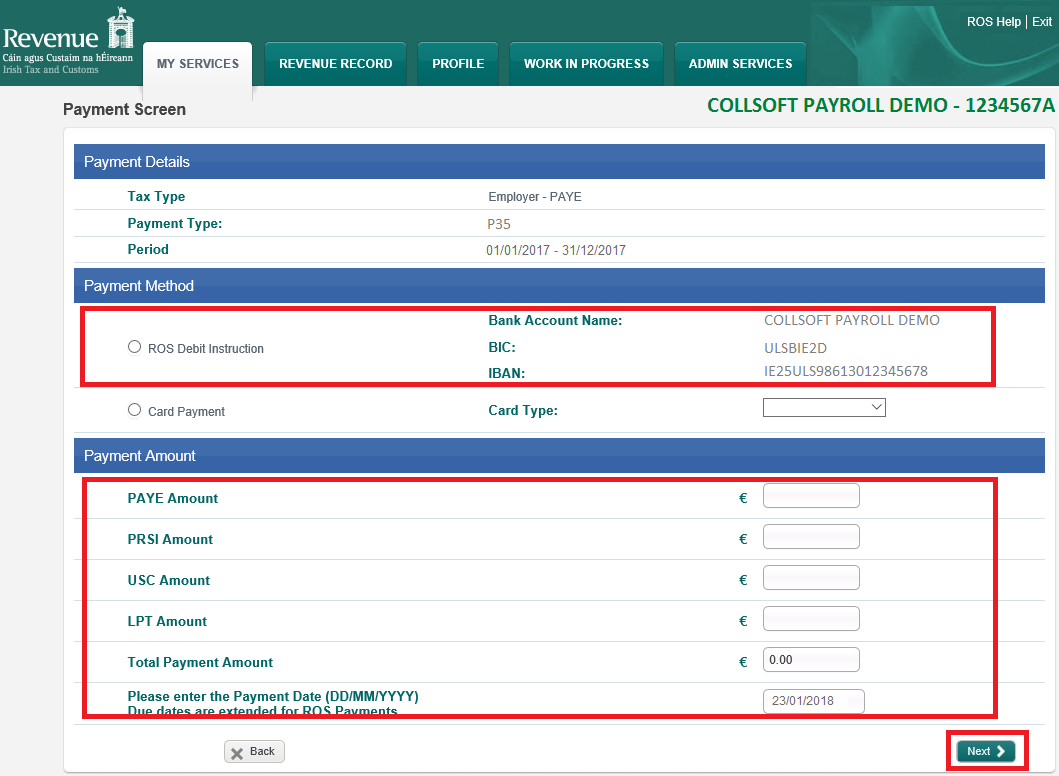Select the ROS Debit Instruction radio button
1059x776 pixels.
click(x=135, y=347)
